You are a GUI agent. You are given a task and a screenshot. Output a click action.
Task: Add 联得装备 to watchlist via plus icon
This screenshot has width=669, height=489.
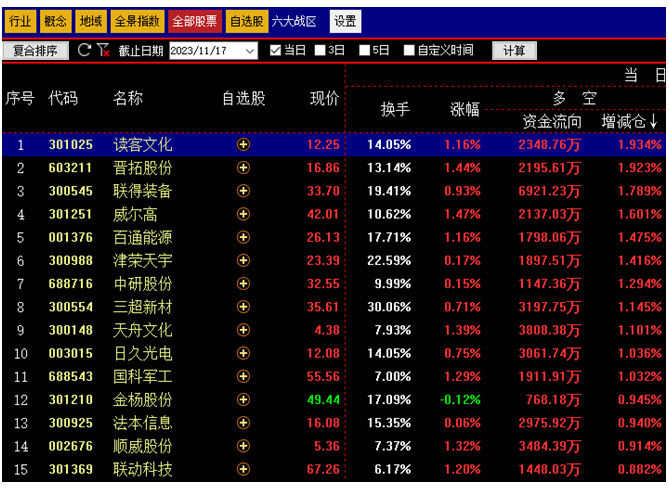pyautogui.click(x=243, y=191)
